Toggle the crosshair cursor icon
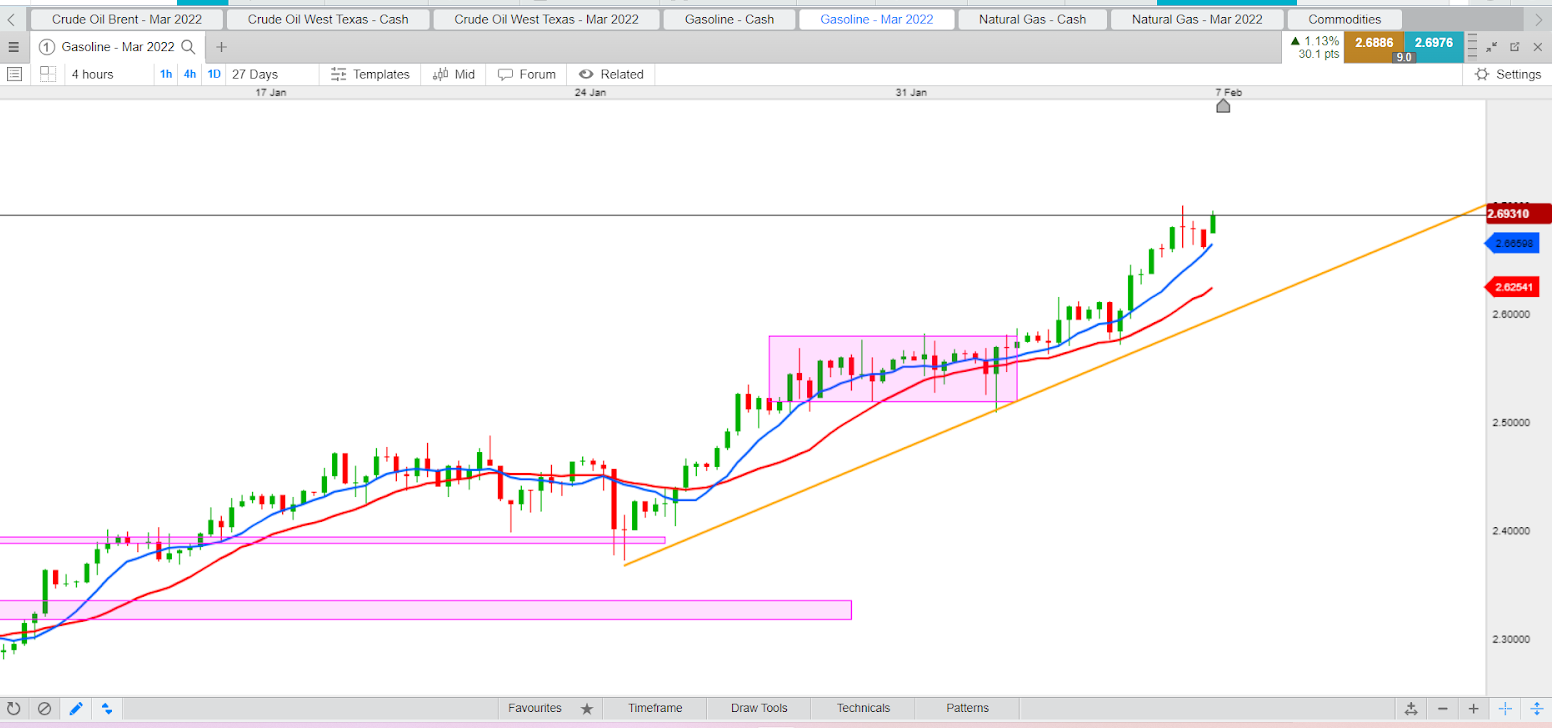The width and height of the screenshot is (1552, 728). coord(1505,709)
